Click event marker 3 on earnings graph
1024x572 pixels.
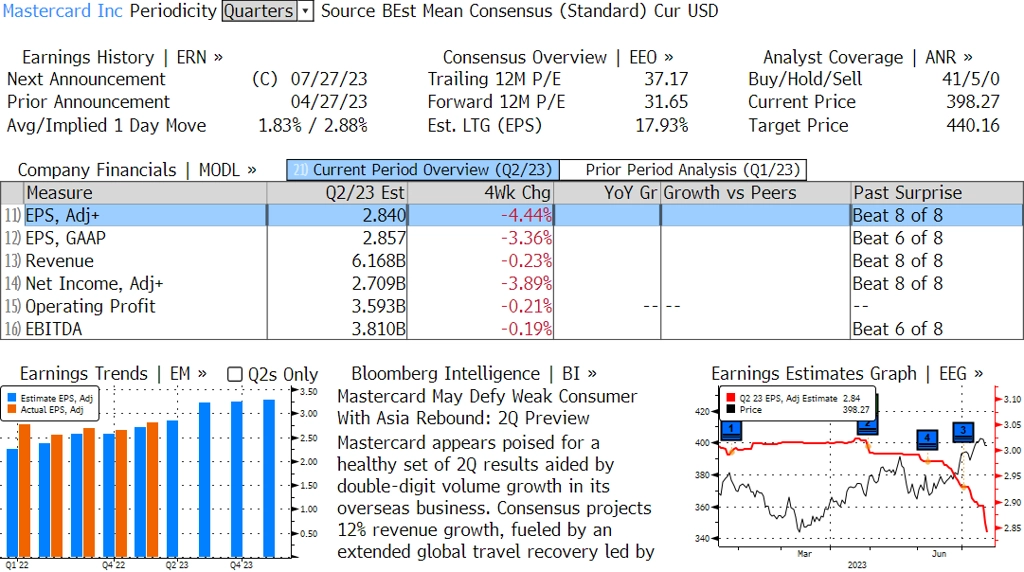(963, 432)
